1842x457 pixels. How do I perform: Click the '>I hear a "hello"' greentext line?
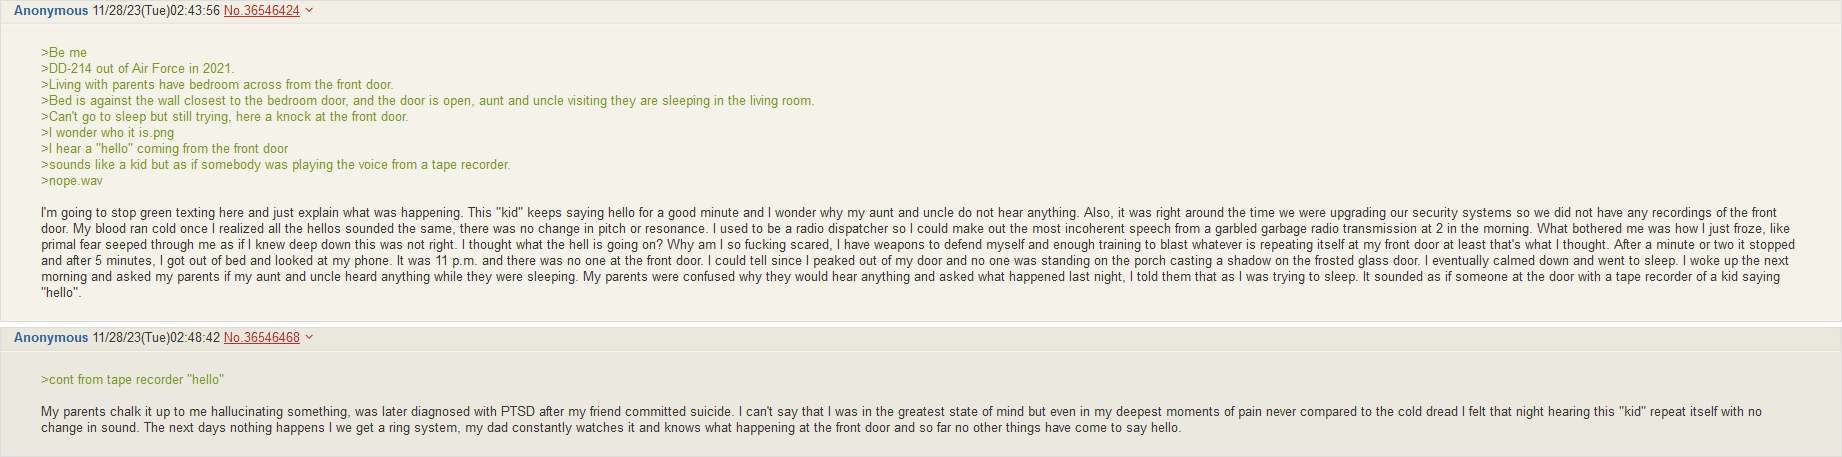click(x=165, y=149)
